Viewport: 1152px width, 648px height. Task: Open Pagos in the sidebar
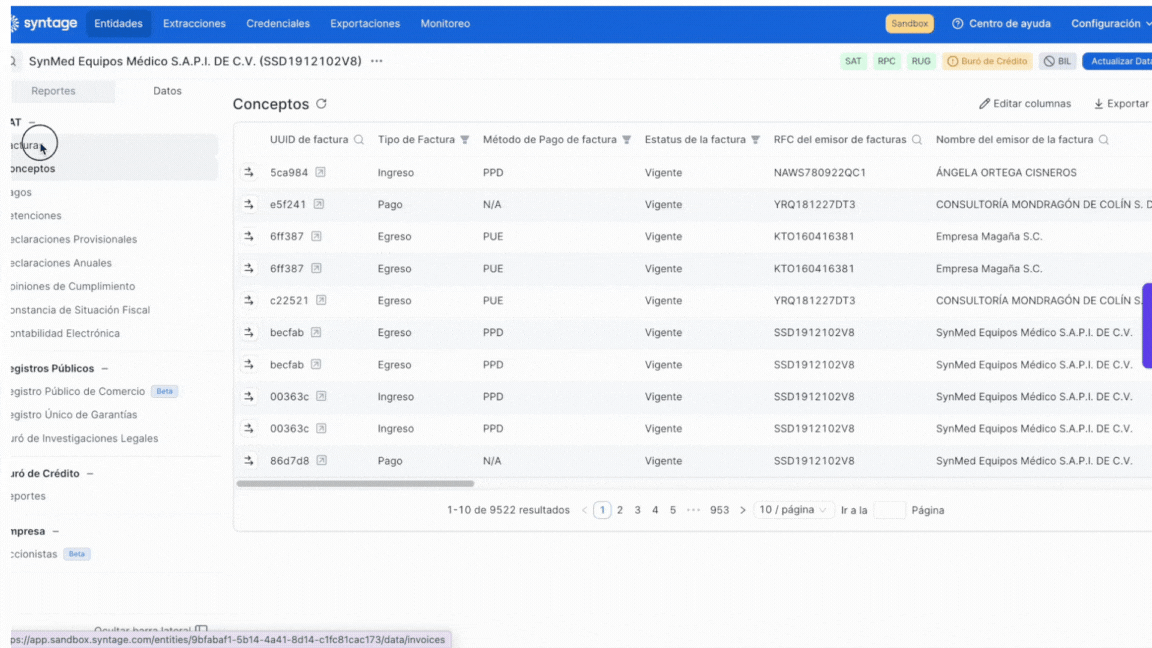pyautogui.click(x=22, y=192)
